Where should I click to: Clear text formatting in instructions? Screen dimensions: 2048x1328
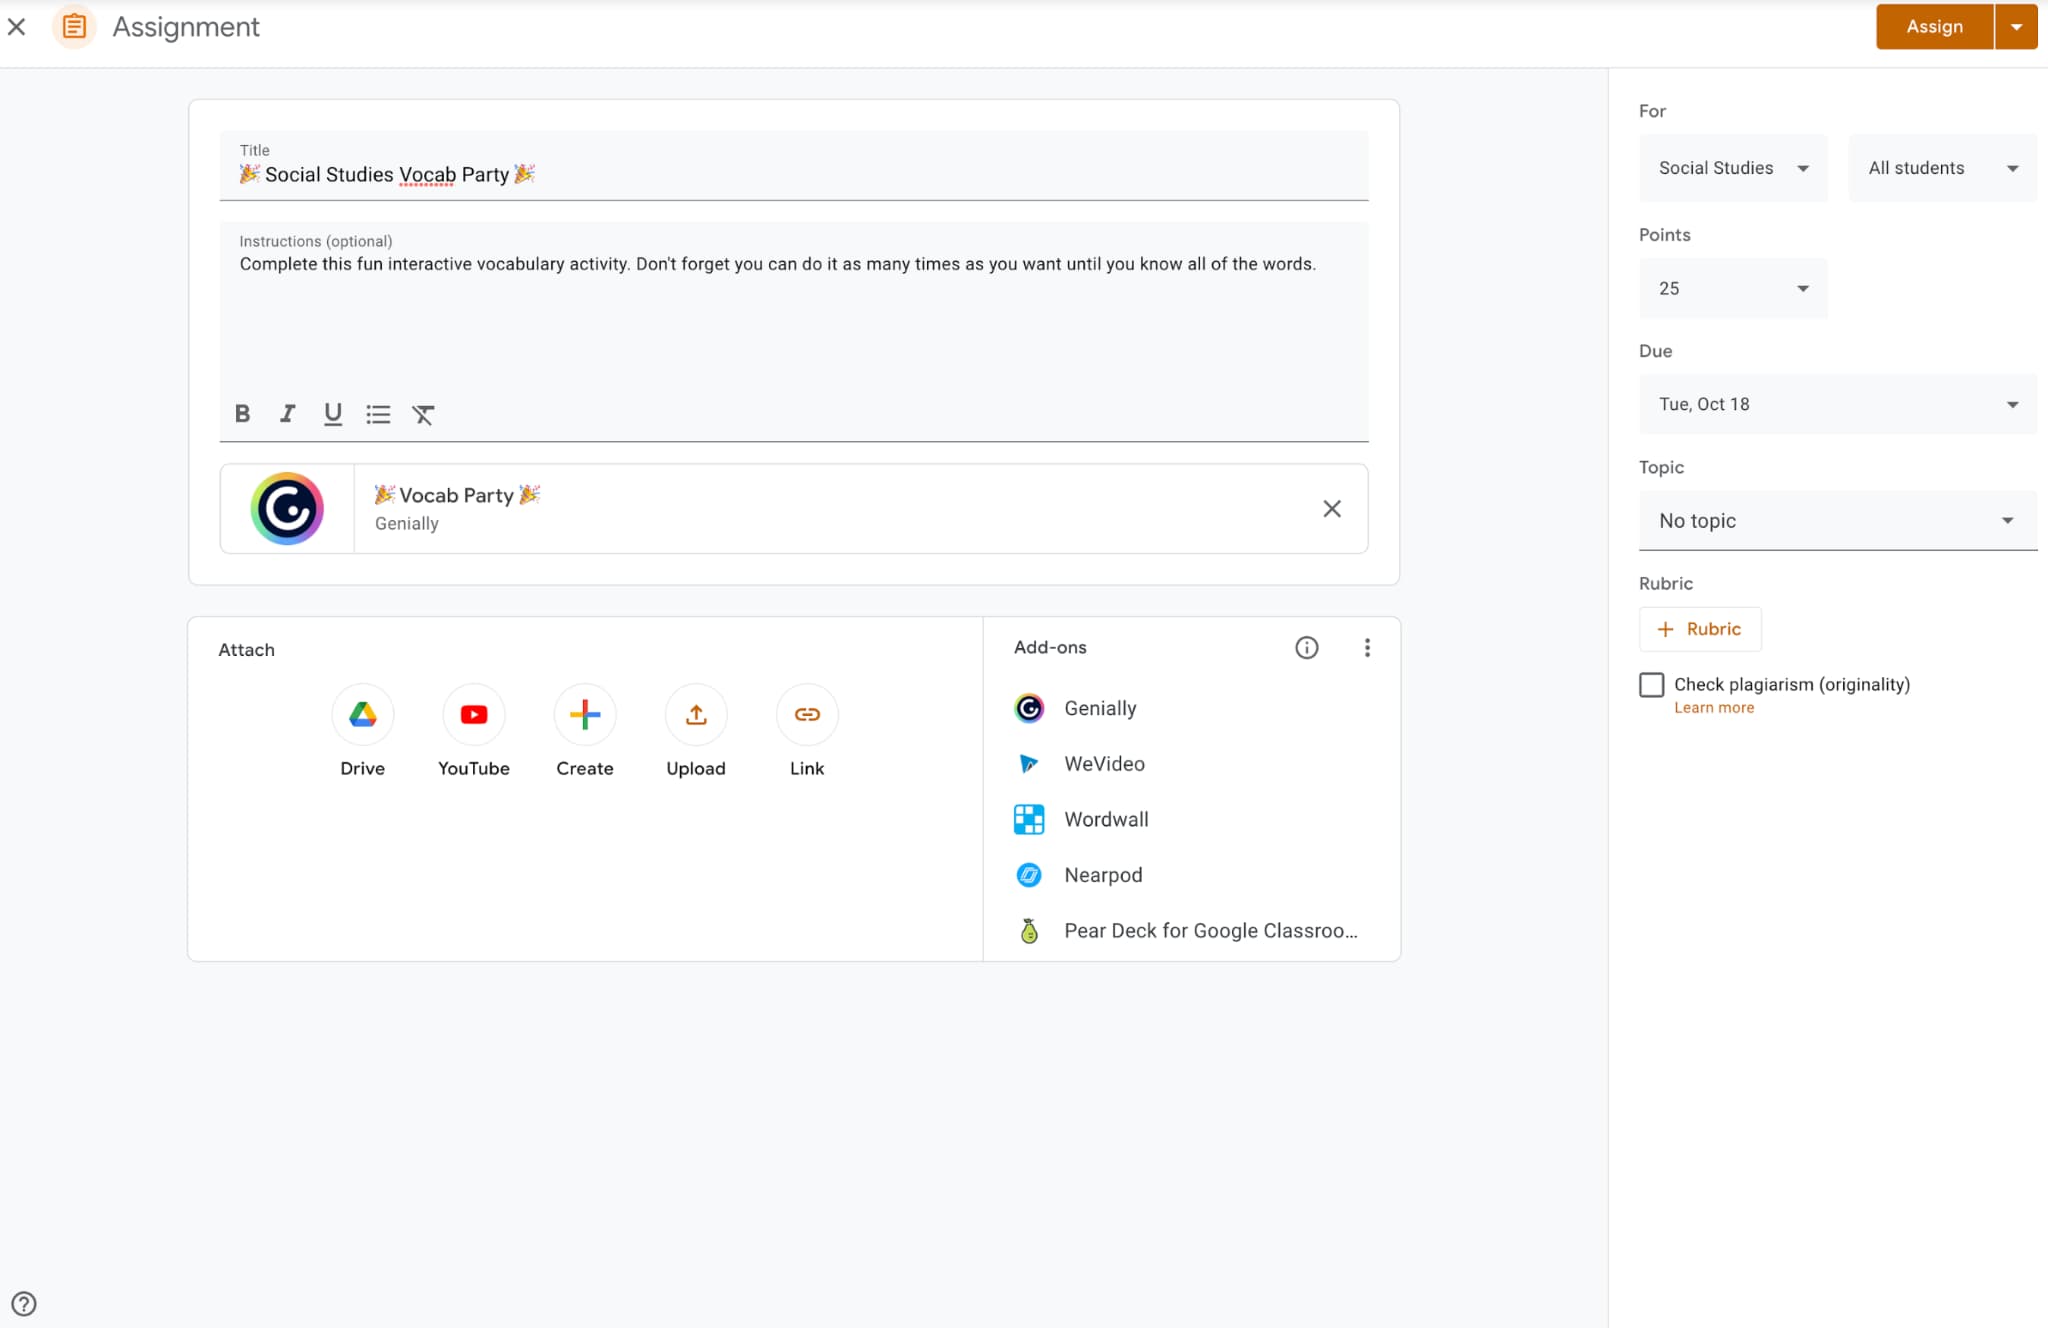[x=423, y=414]
